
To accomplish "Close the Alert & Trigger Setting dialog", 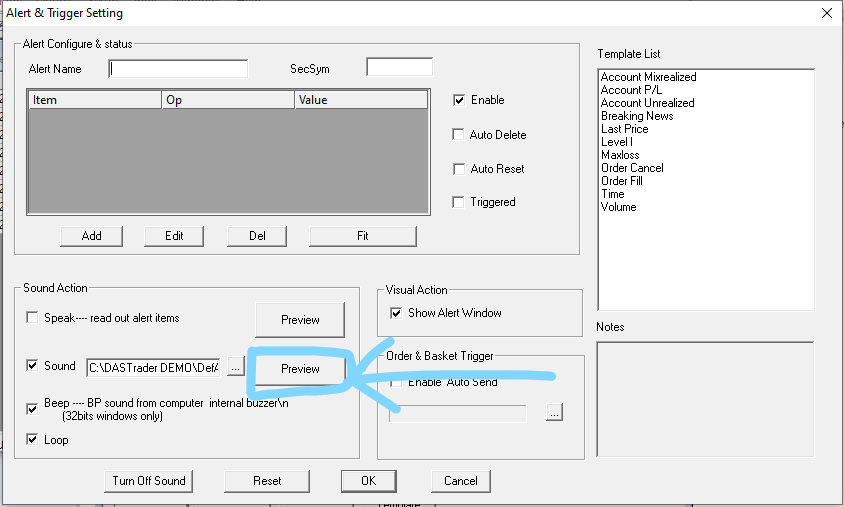I will tap(826, 13).
